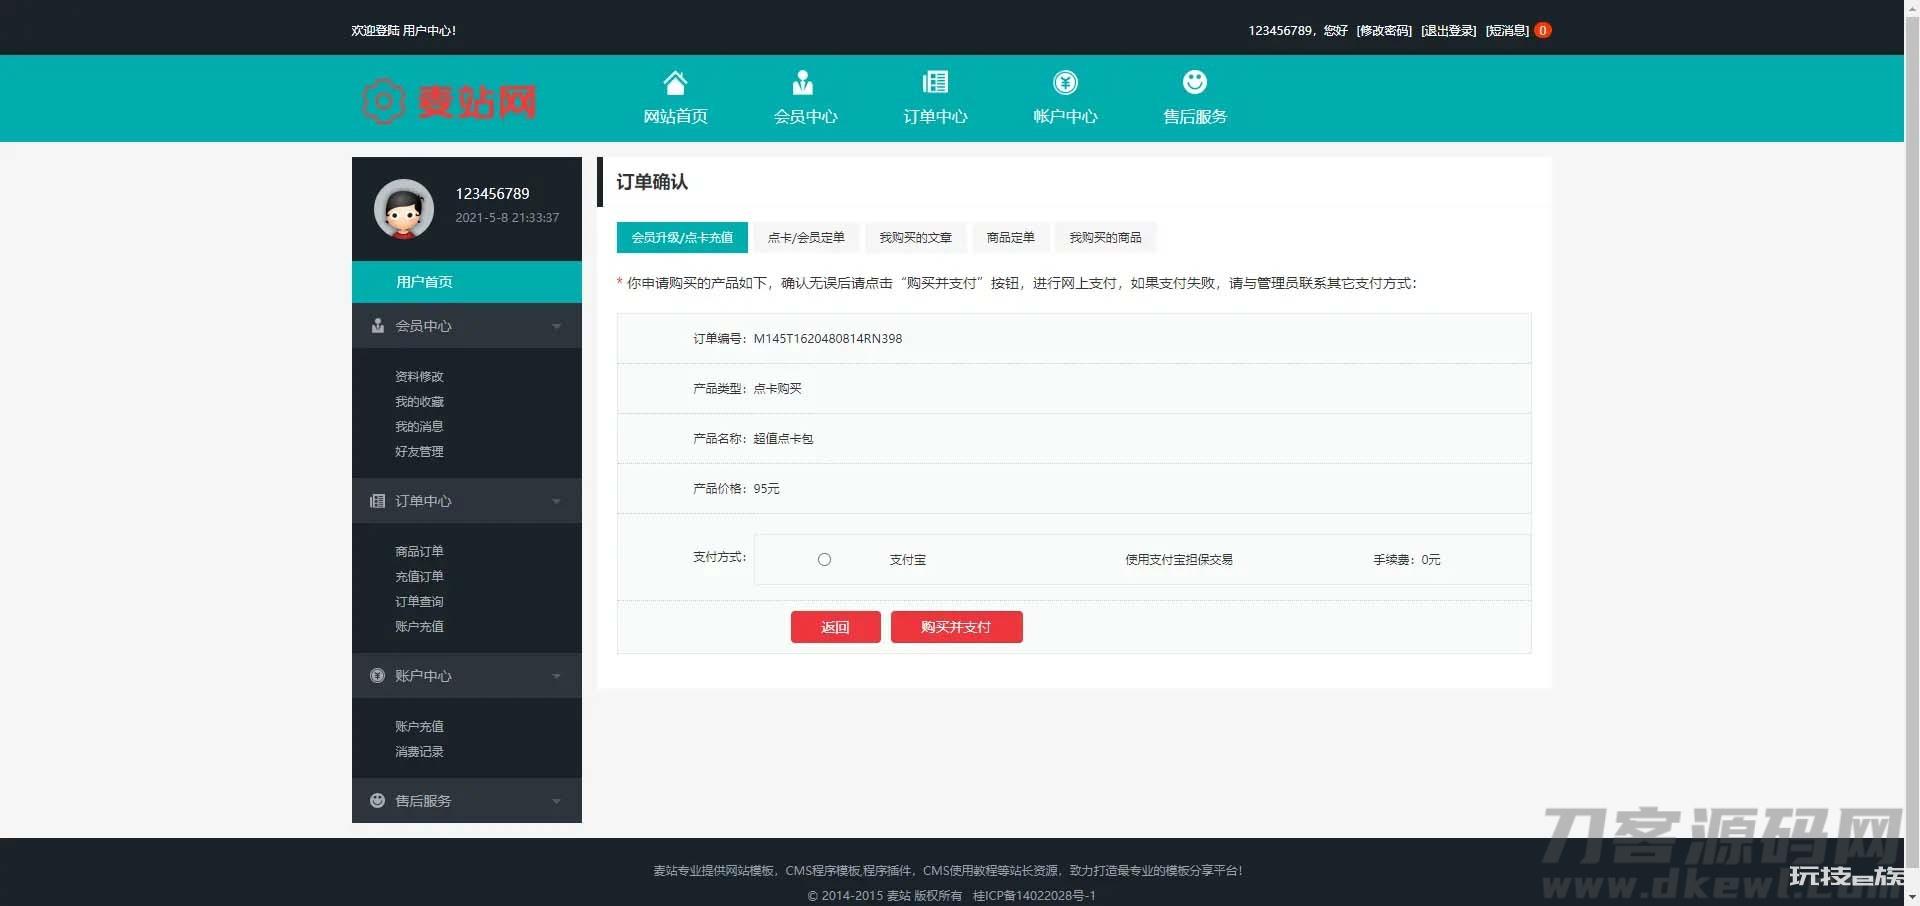Screen dimensions: 1920x906
Task: Expand the sidebar 售后服务 section arrow
Action: click(x=557, y=801)
